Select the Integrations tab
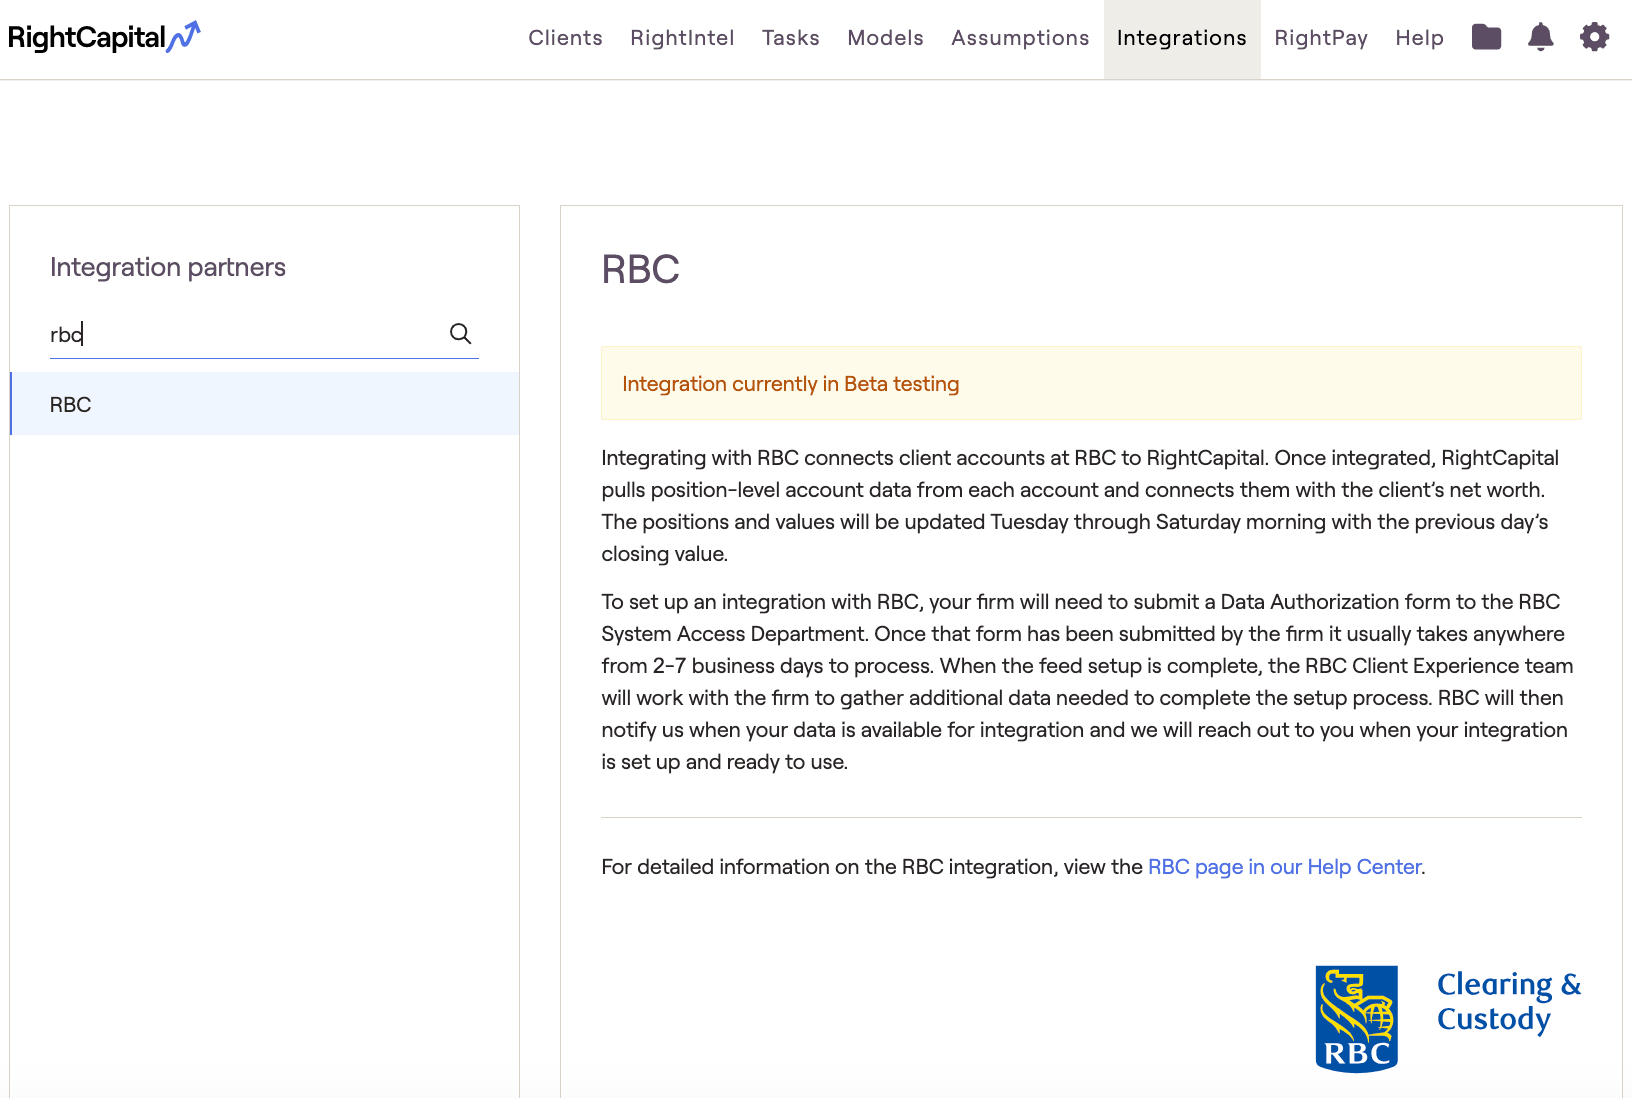Screen dimensions: 1632x1098 1182,39
